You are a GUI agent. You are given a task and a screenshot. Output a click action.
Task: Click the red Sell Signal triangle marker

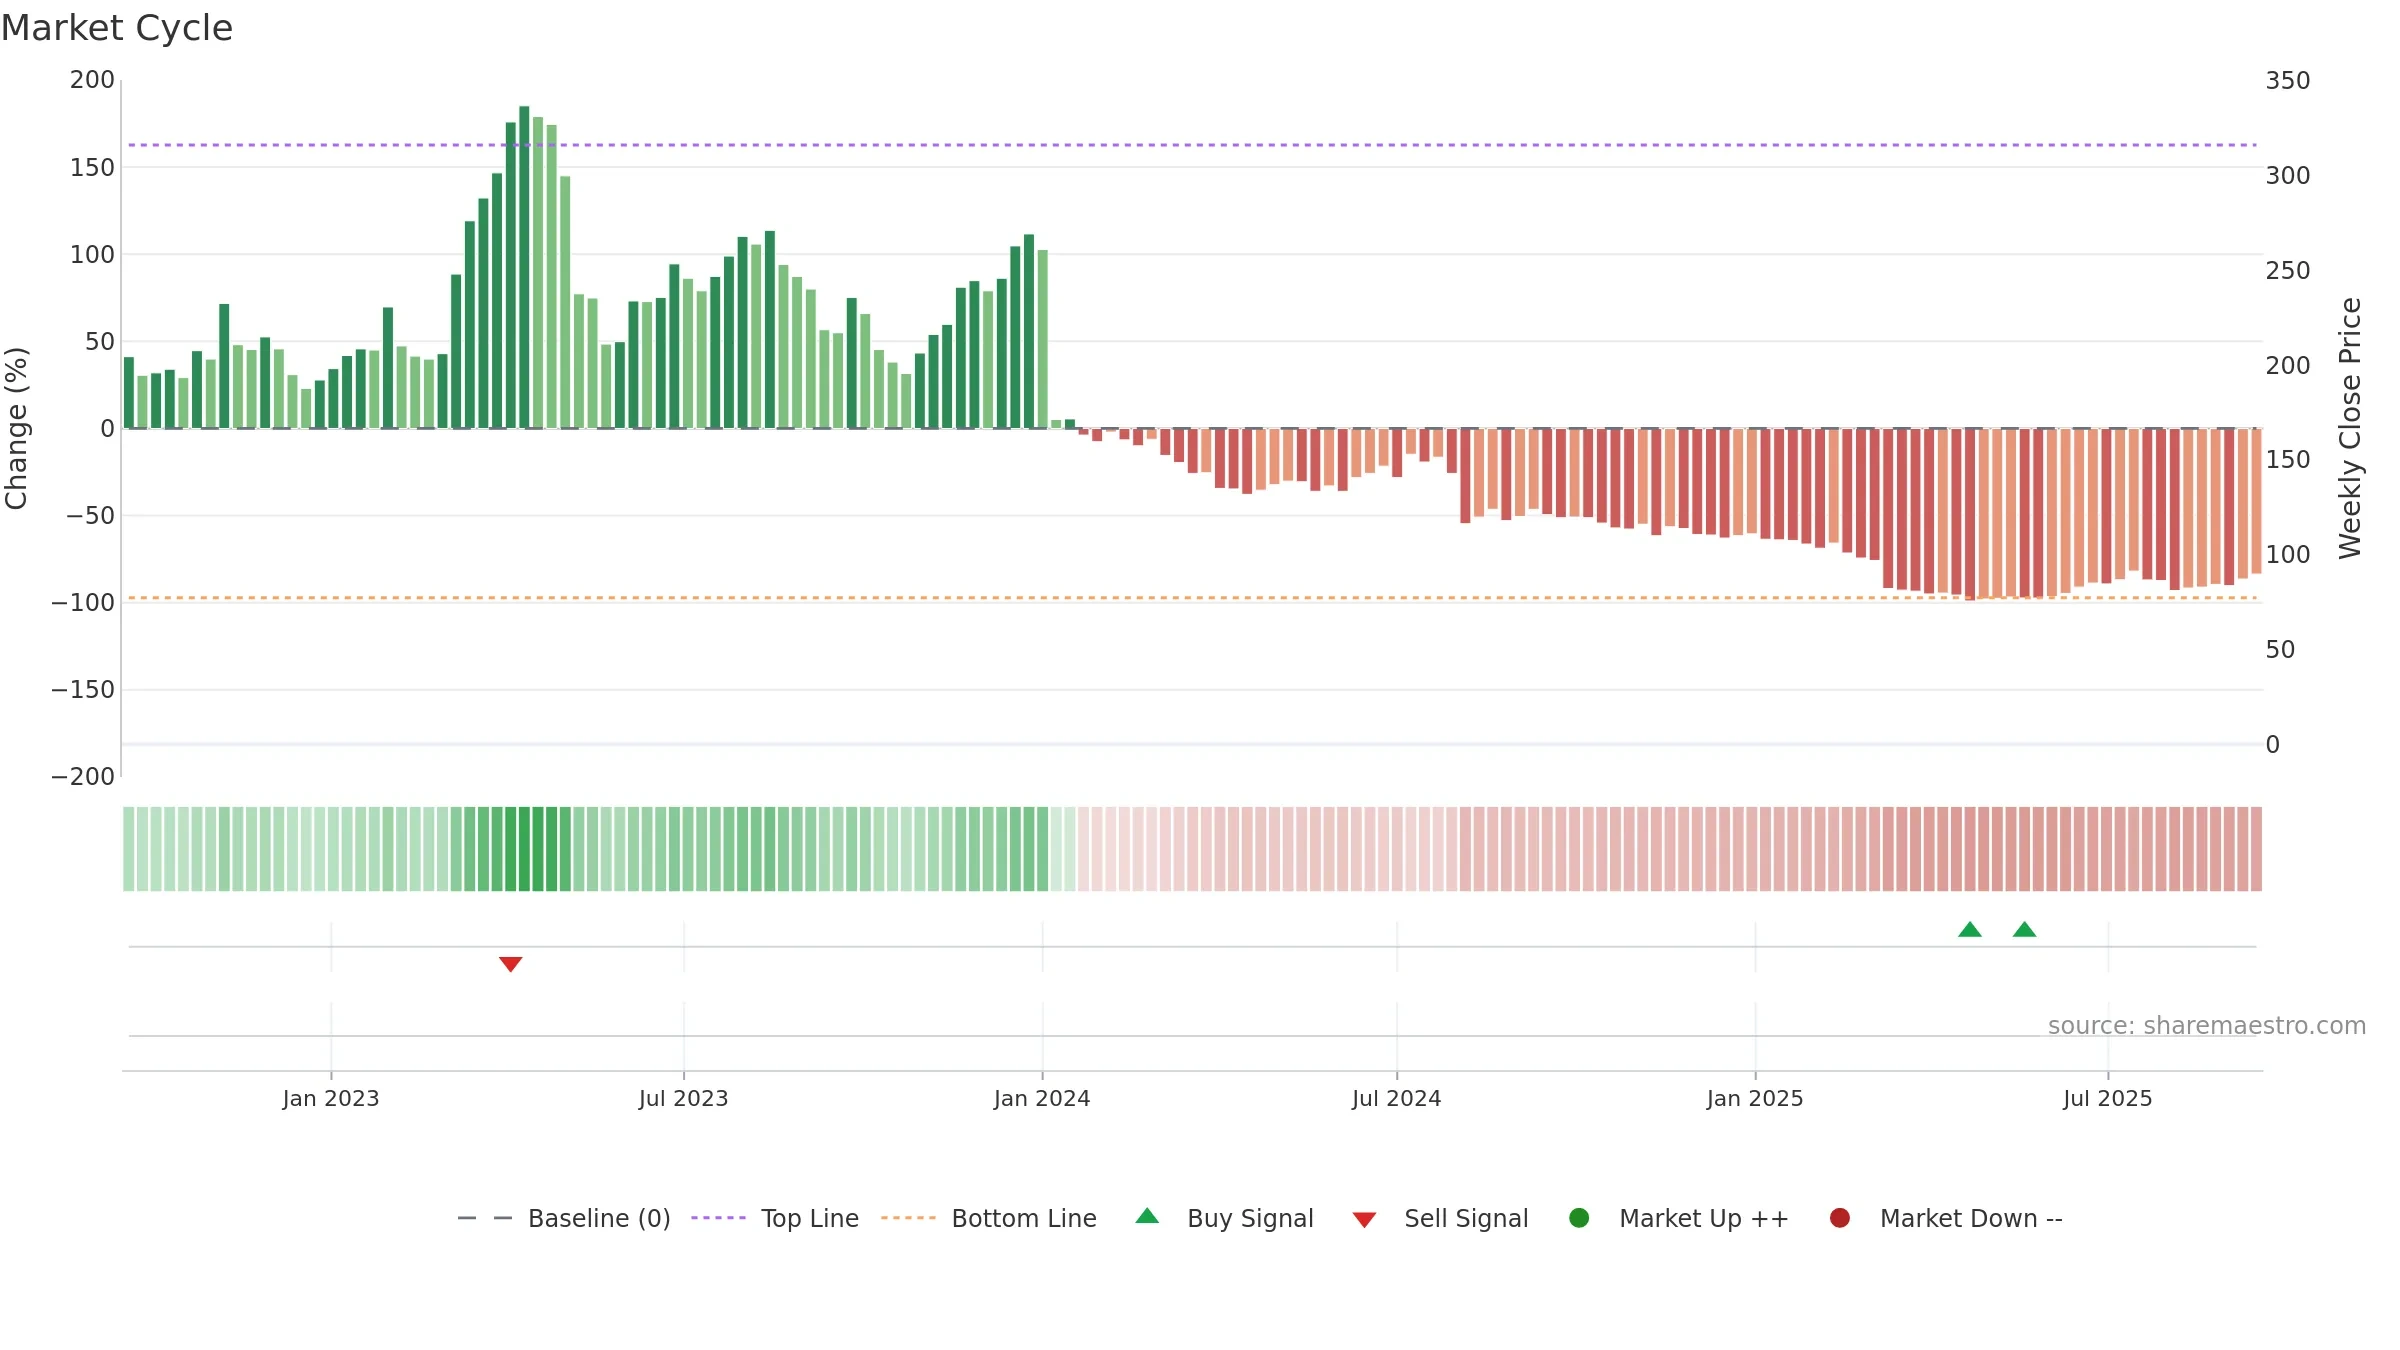510,964
